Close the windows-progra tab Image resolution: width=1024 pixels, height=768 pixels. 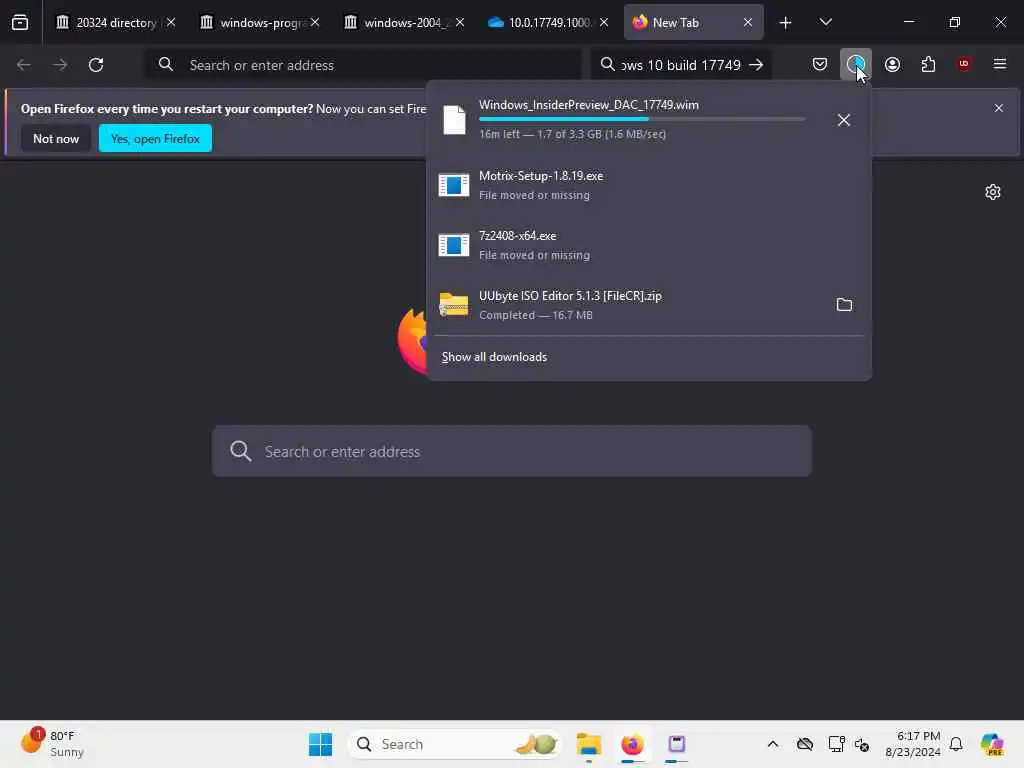coord(315,22)
